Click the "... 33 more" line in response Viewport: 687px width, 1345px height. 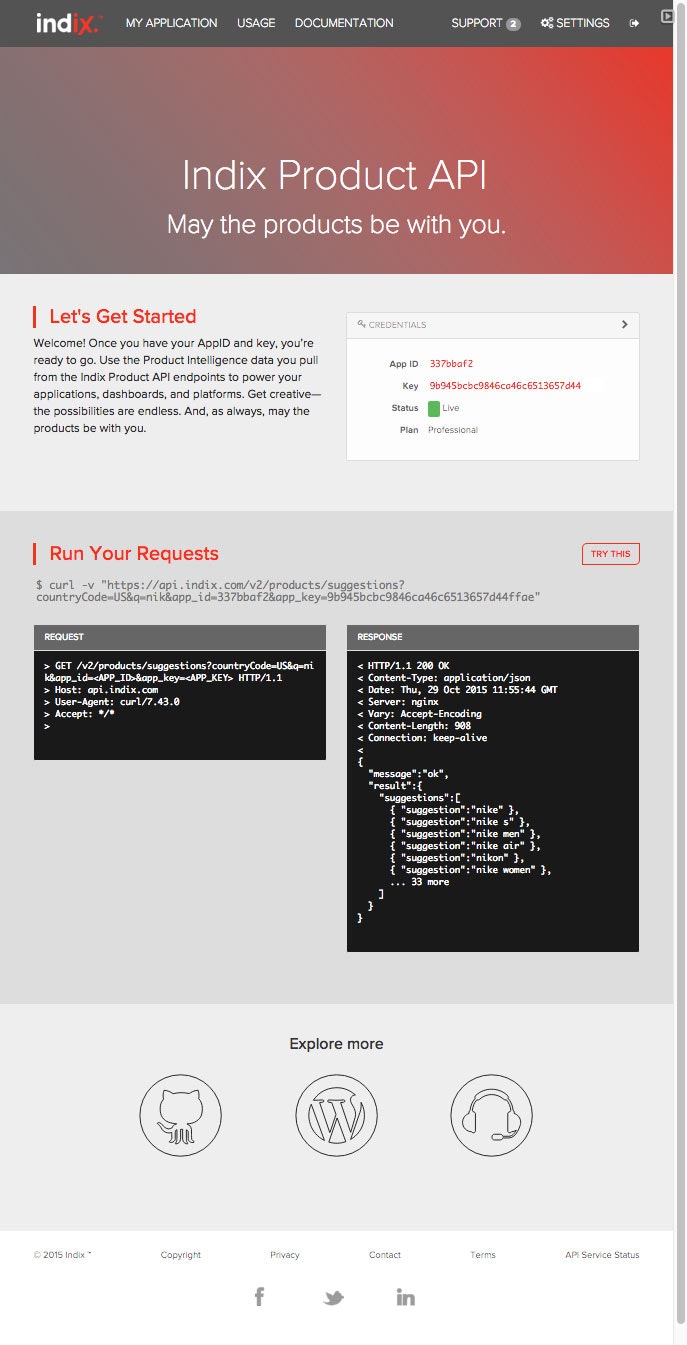419,882
